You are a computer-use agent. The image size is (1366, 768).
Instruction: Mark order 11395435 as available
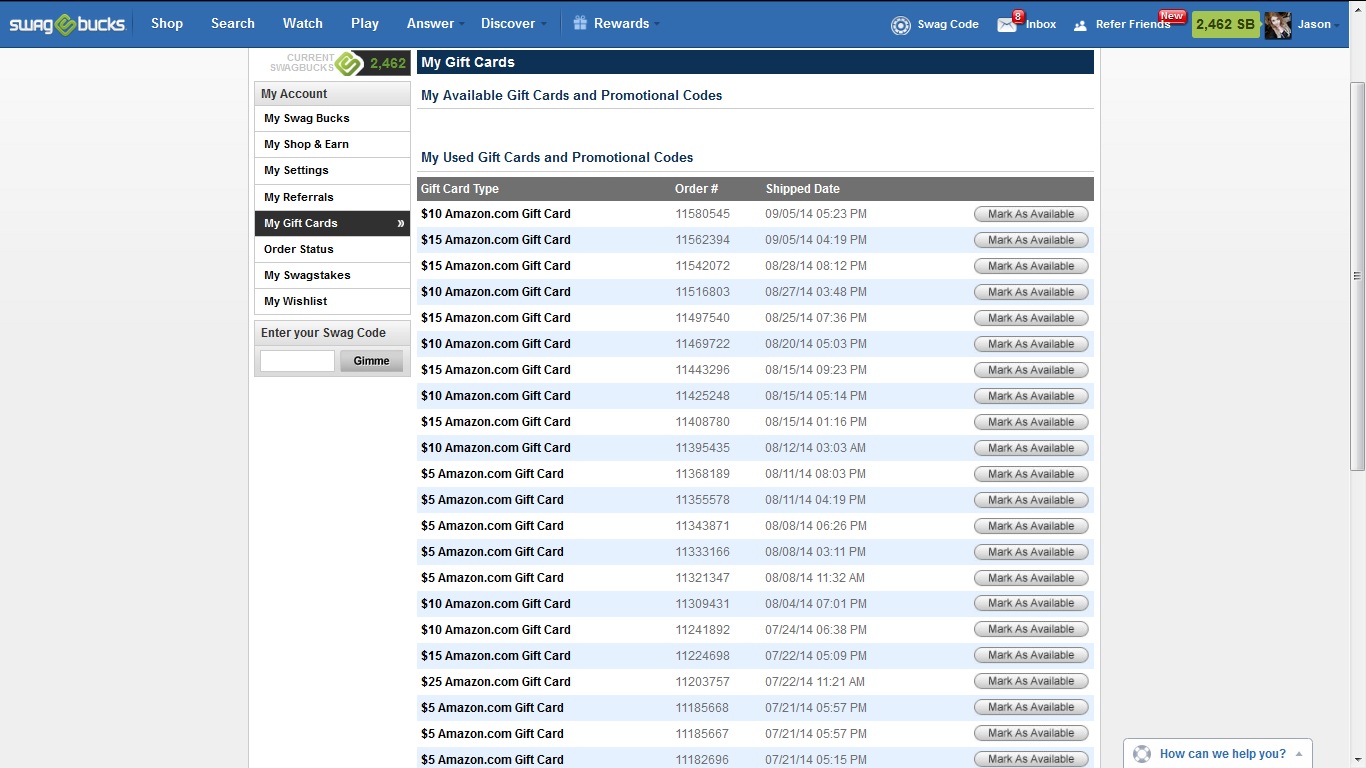coord(1031,448)
